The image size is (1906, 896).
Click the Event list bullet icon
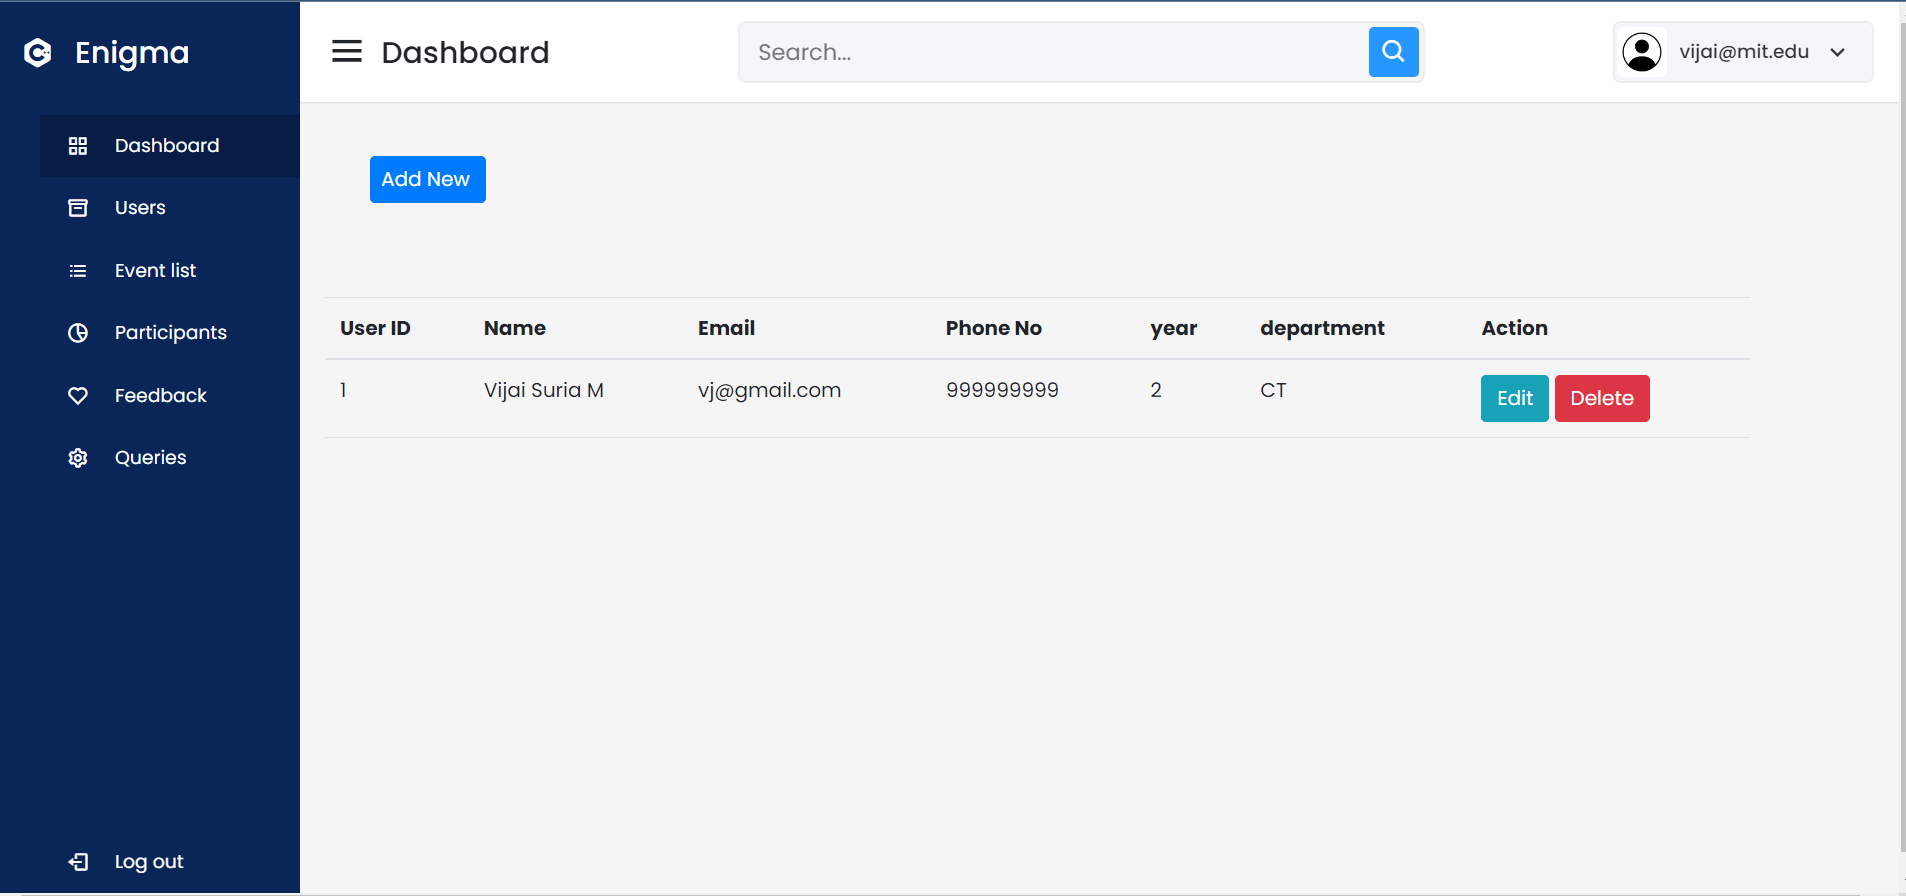(78, 271)
